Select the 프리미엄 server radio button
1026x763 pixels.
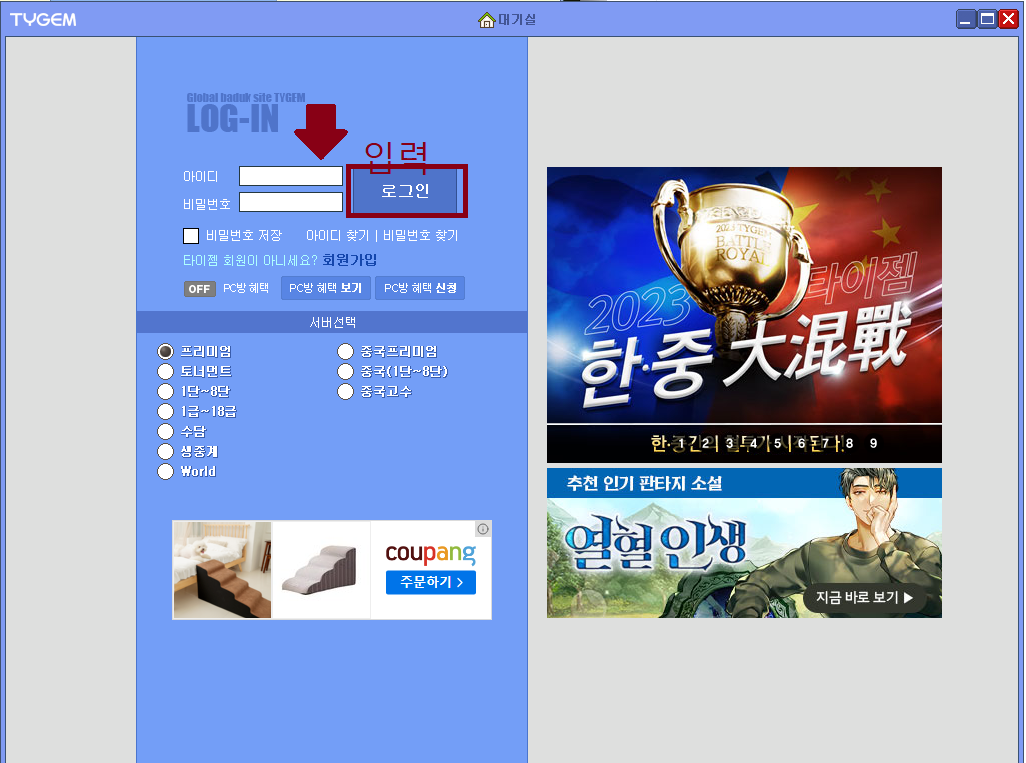(166, 351)
